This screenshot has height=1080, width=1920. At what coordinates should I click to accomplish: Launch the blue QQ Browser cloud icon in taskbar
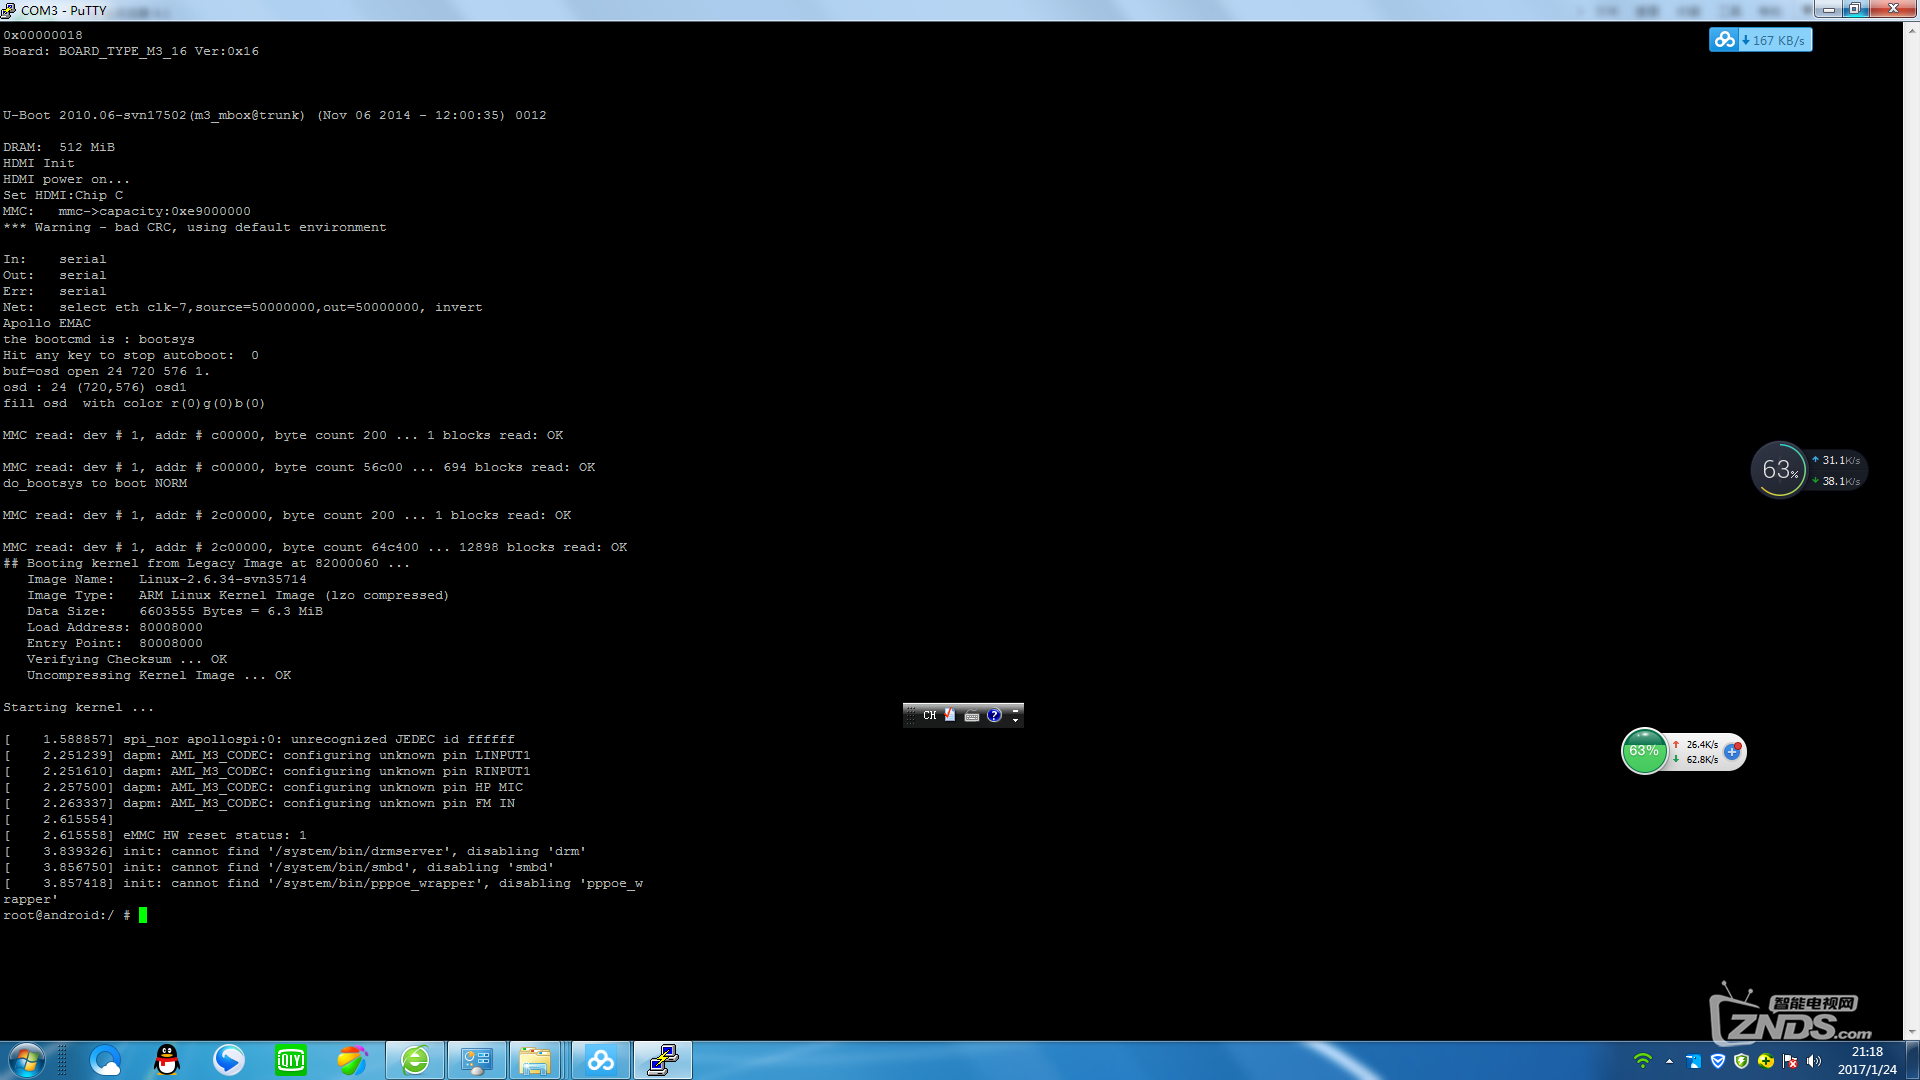click(x=105, y=1060)
